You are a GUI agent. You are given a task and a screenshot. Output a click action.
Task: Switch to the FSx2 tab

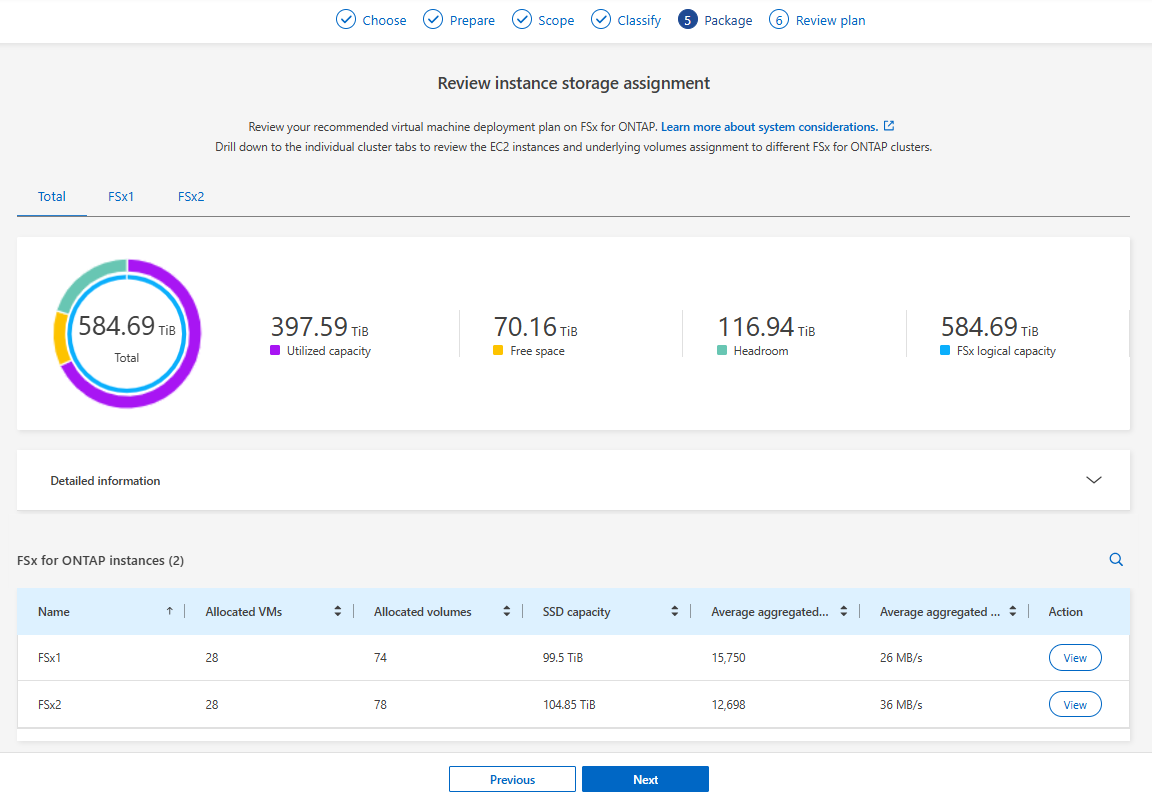pyautogui.click(x=191, y=197)
